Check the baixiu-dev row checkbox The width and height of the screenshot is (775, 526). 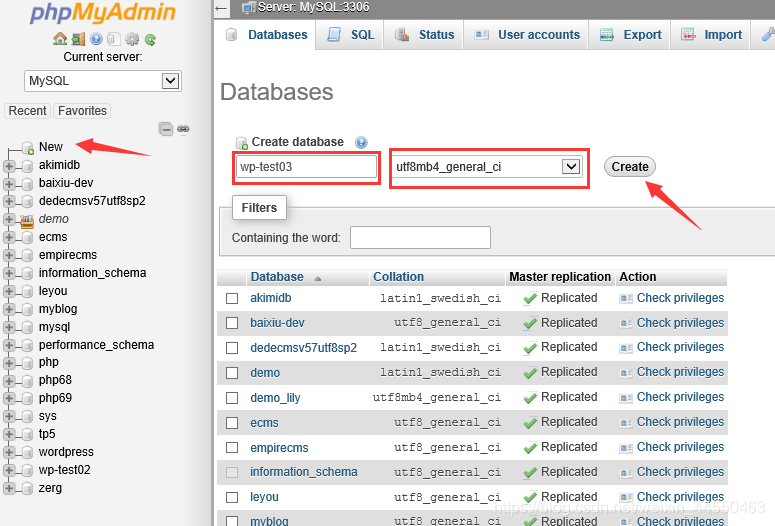pyautogui.click(x=232, y=323)
